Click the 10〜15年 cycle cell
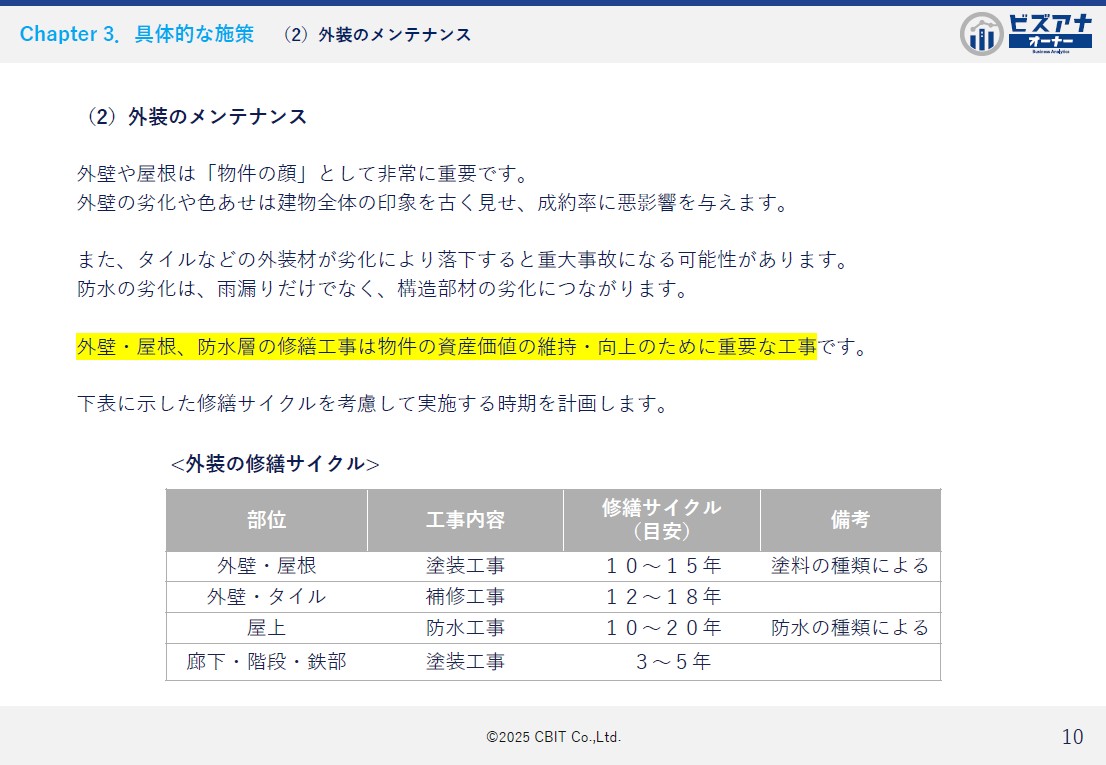1106x765 pixels. coord(662,565)
